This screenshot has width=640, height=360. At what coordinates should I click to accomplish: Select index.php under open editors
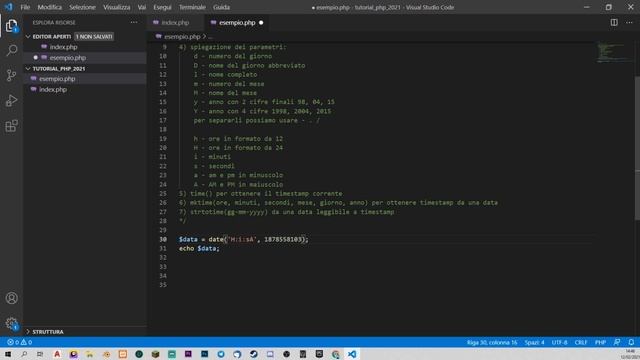pos(63,47)
